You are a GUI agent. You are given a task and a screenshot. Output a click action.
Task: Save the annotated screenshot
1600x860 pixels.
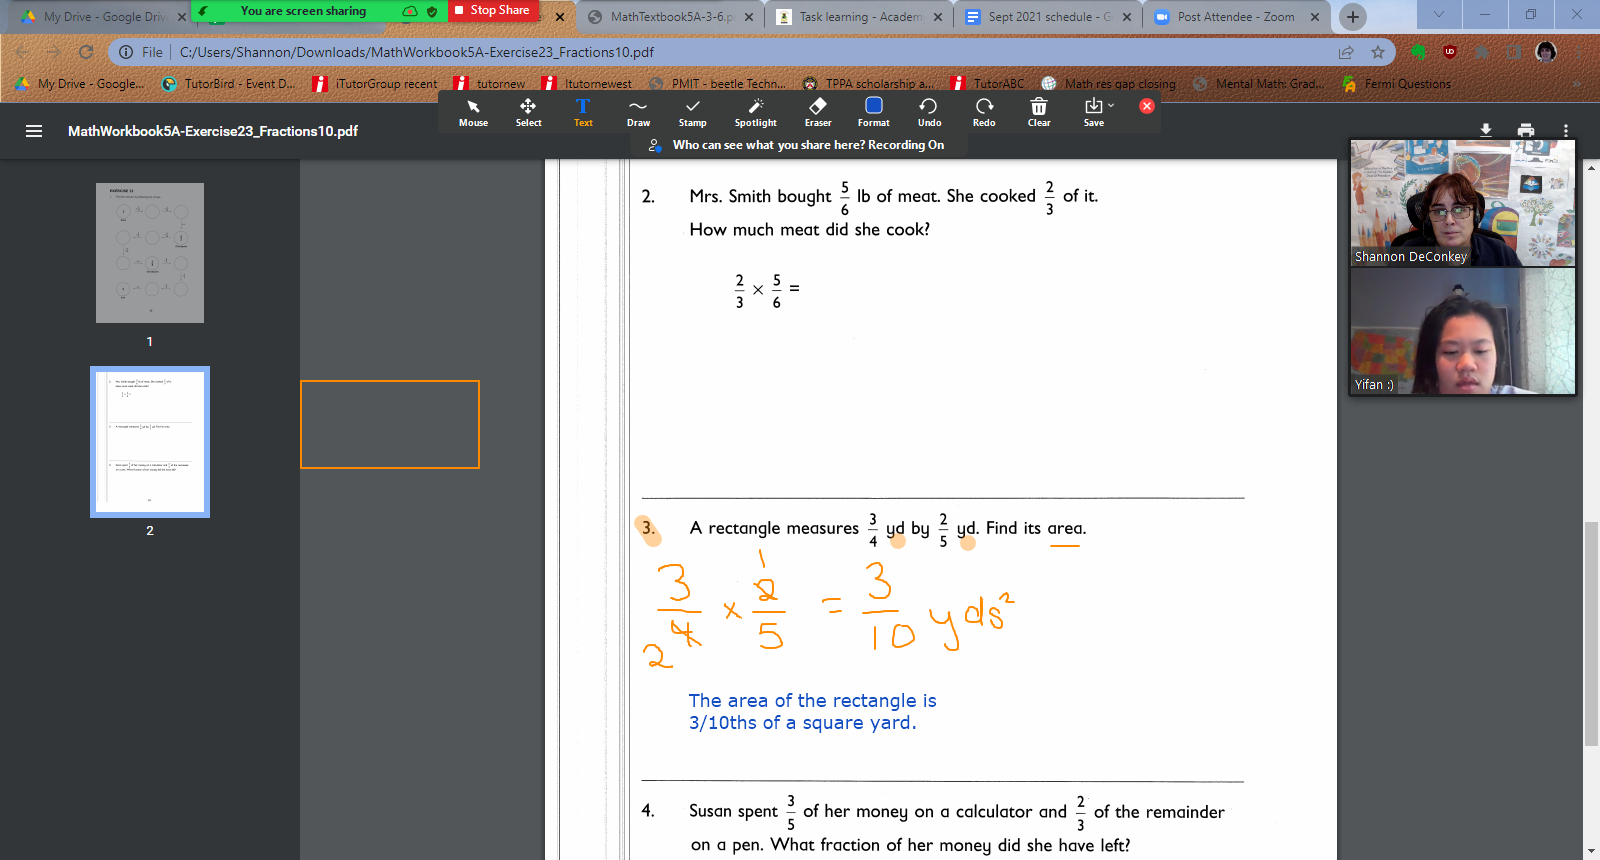point(1093,112)
